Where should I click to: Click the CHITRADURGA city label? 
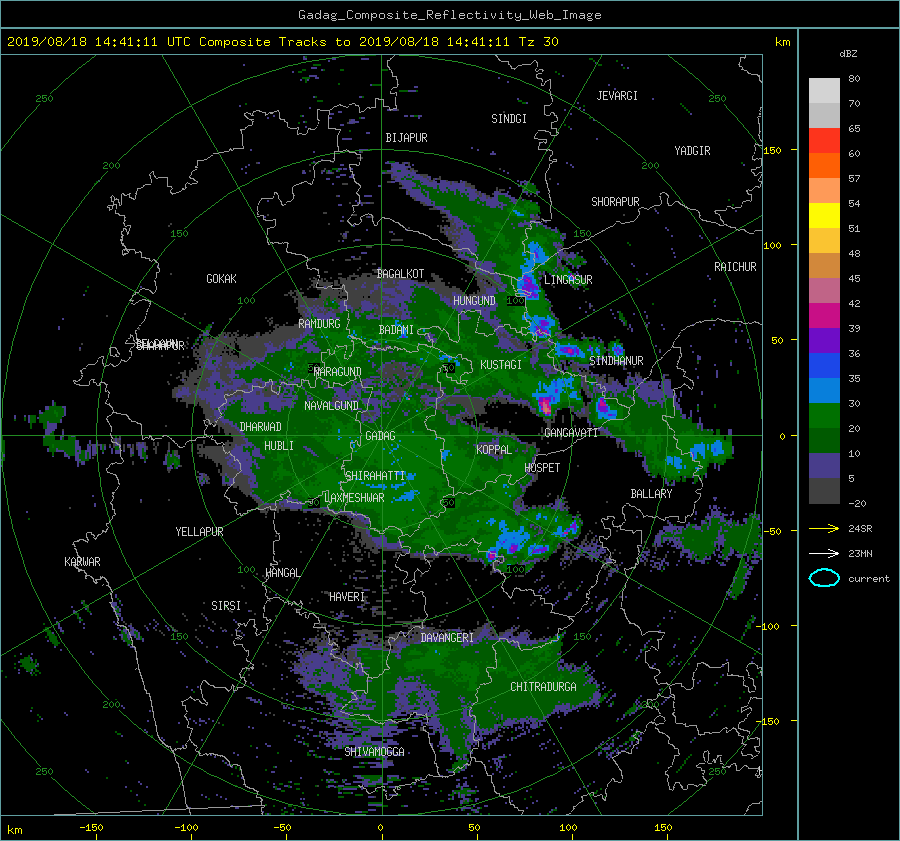point(543,687)
